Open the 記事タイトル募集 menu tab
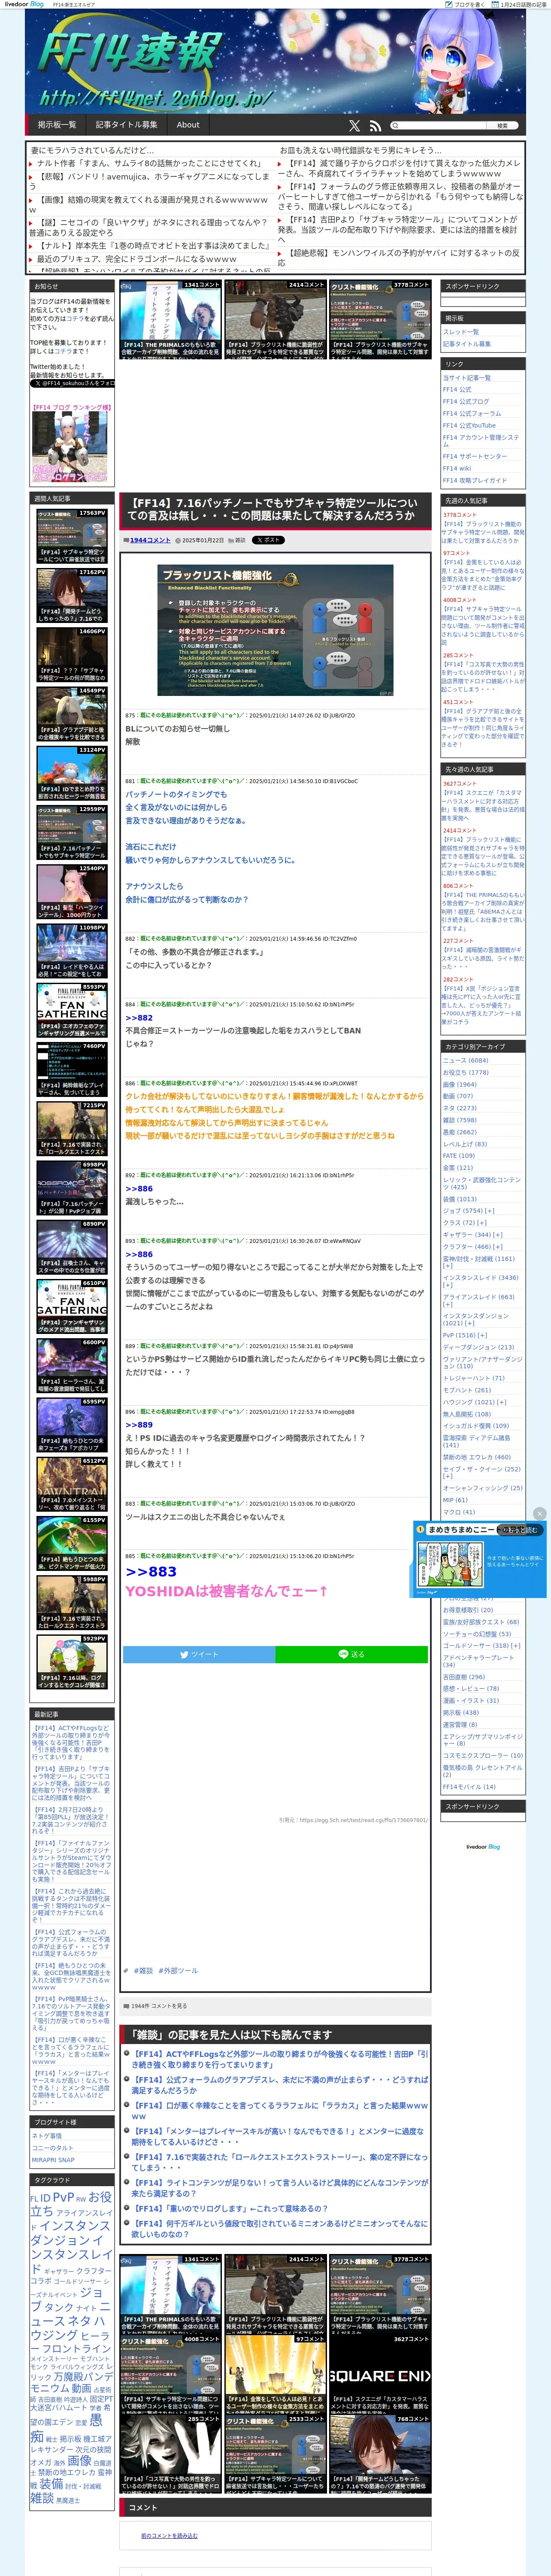Screen dimensions: 551x2576 [126, 125]
